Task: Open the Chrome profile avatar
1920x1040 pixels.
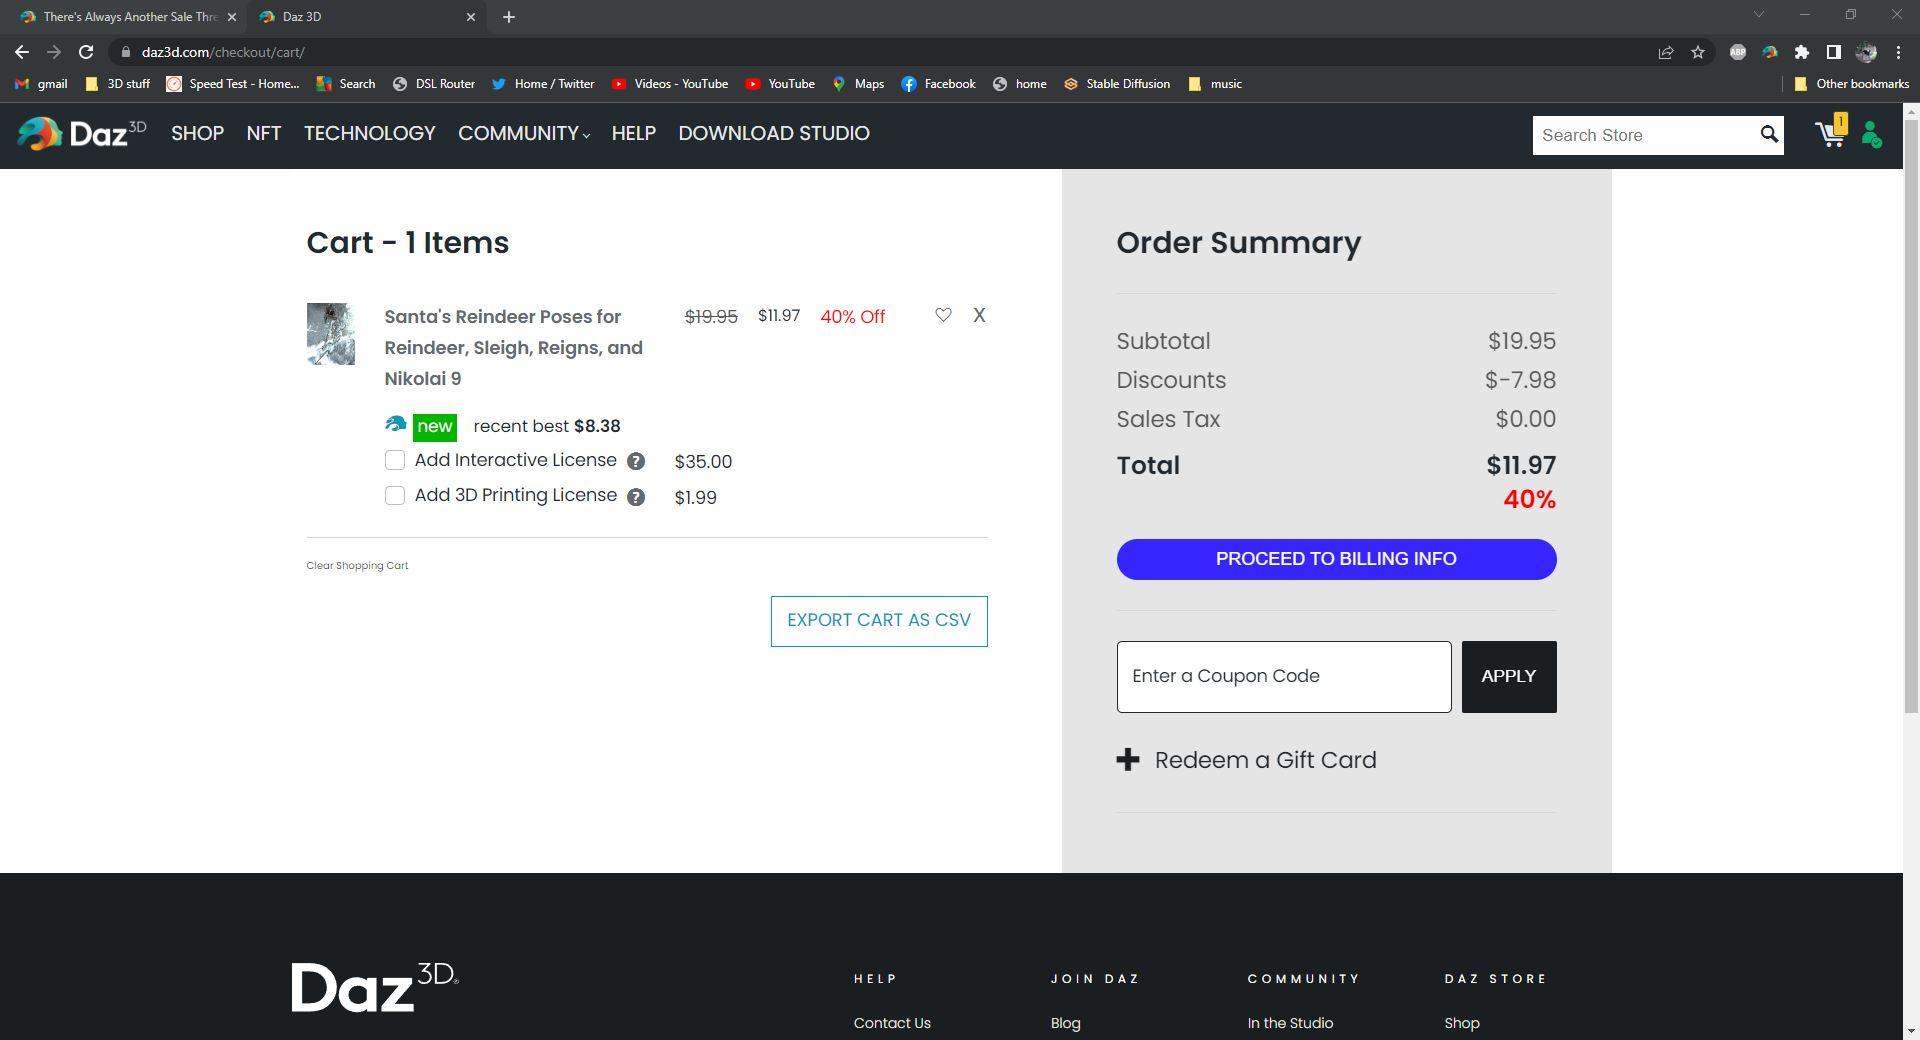Action: coord(1866,52)
